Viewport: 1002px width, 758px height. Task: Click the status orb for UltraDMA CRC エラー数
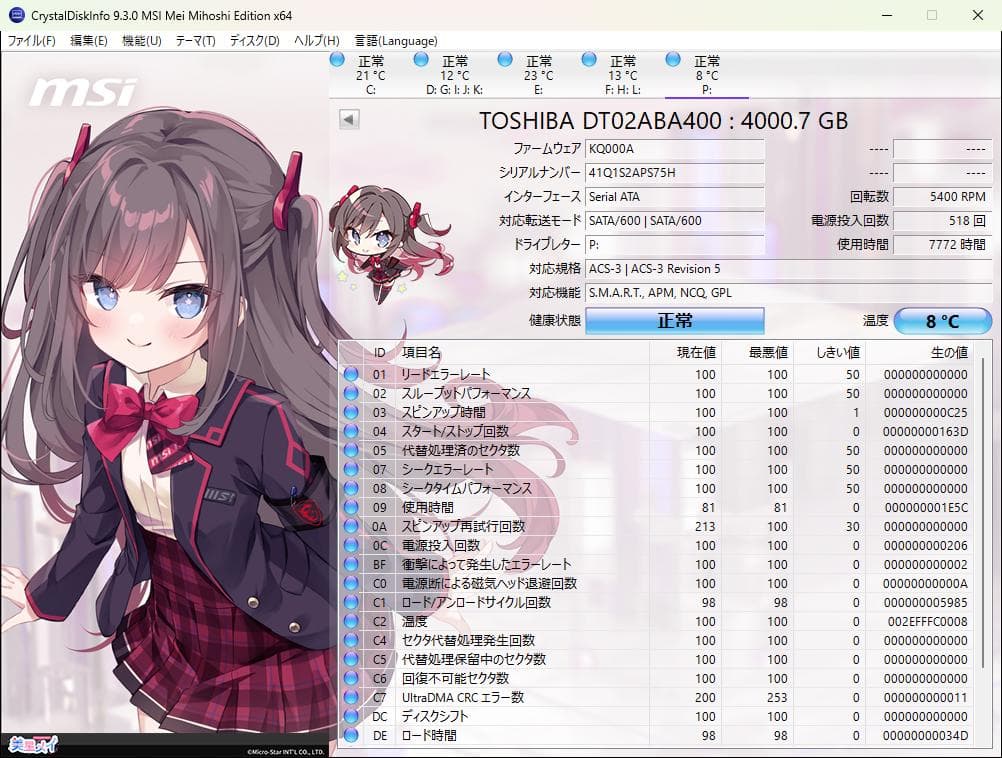point(350,698)
